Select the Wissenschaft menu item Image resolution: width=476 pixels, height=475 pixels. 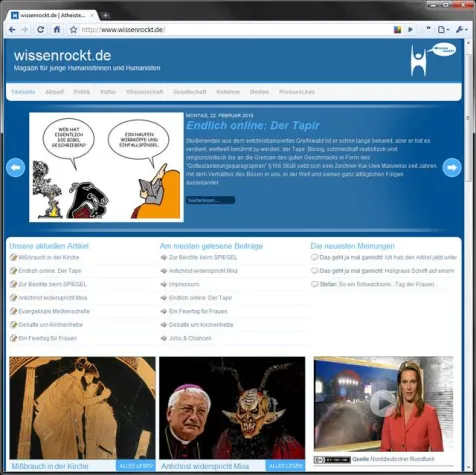tap(145, 92)
